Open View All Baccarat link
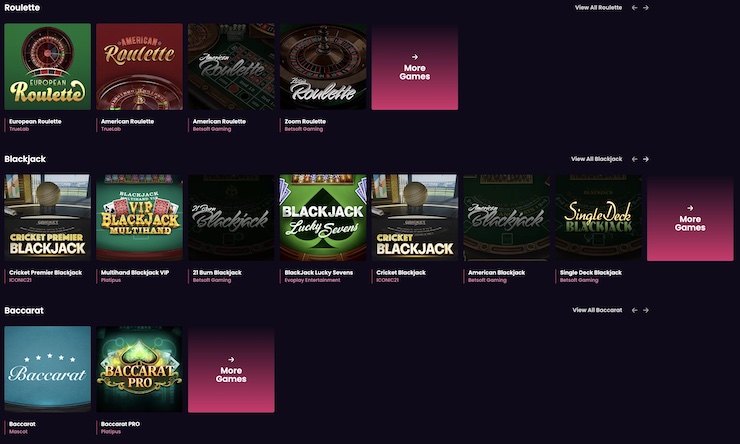 pyautogui.click(x=597, y=310)
